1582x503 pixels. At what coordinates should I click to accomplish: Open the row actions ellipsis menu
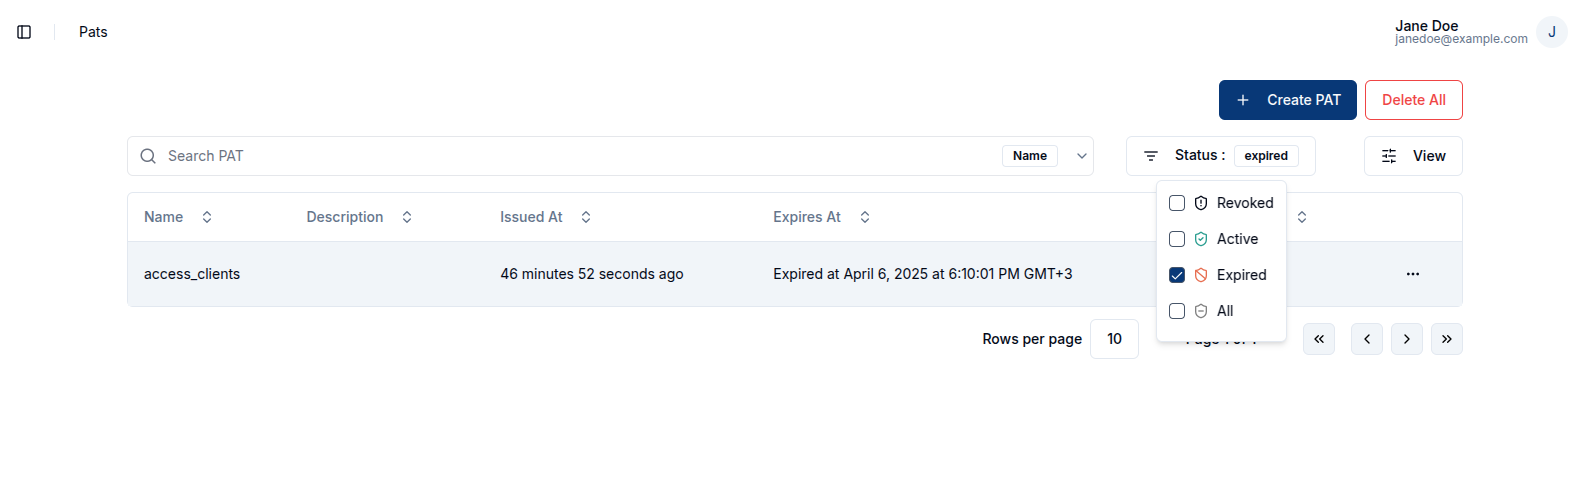(x=1412, y=274)
